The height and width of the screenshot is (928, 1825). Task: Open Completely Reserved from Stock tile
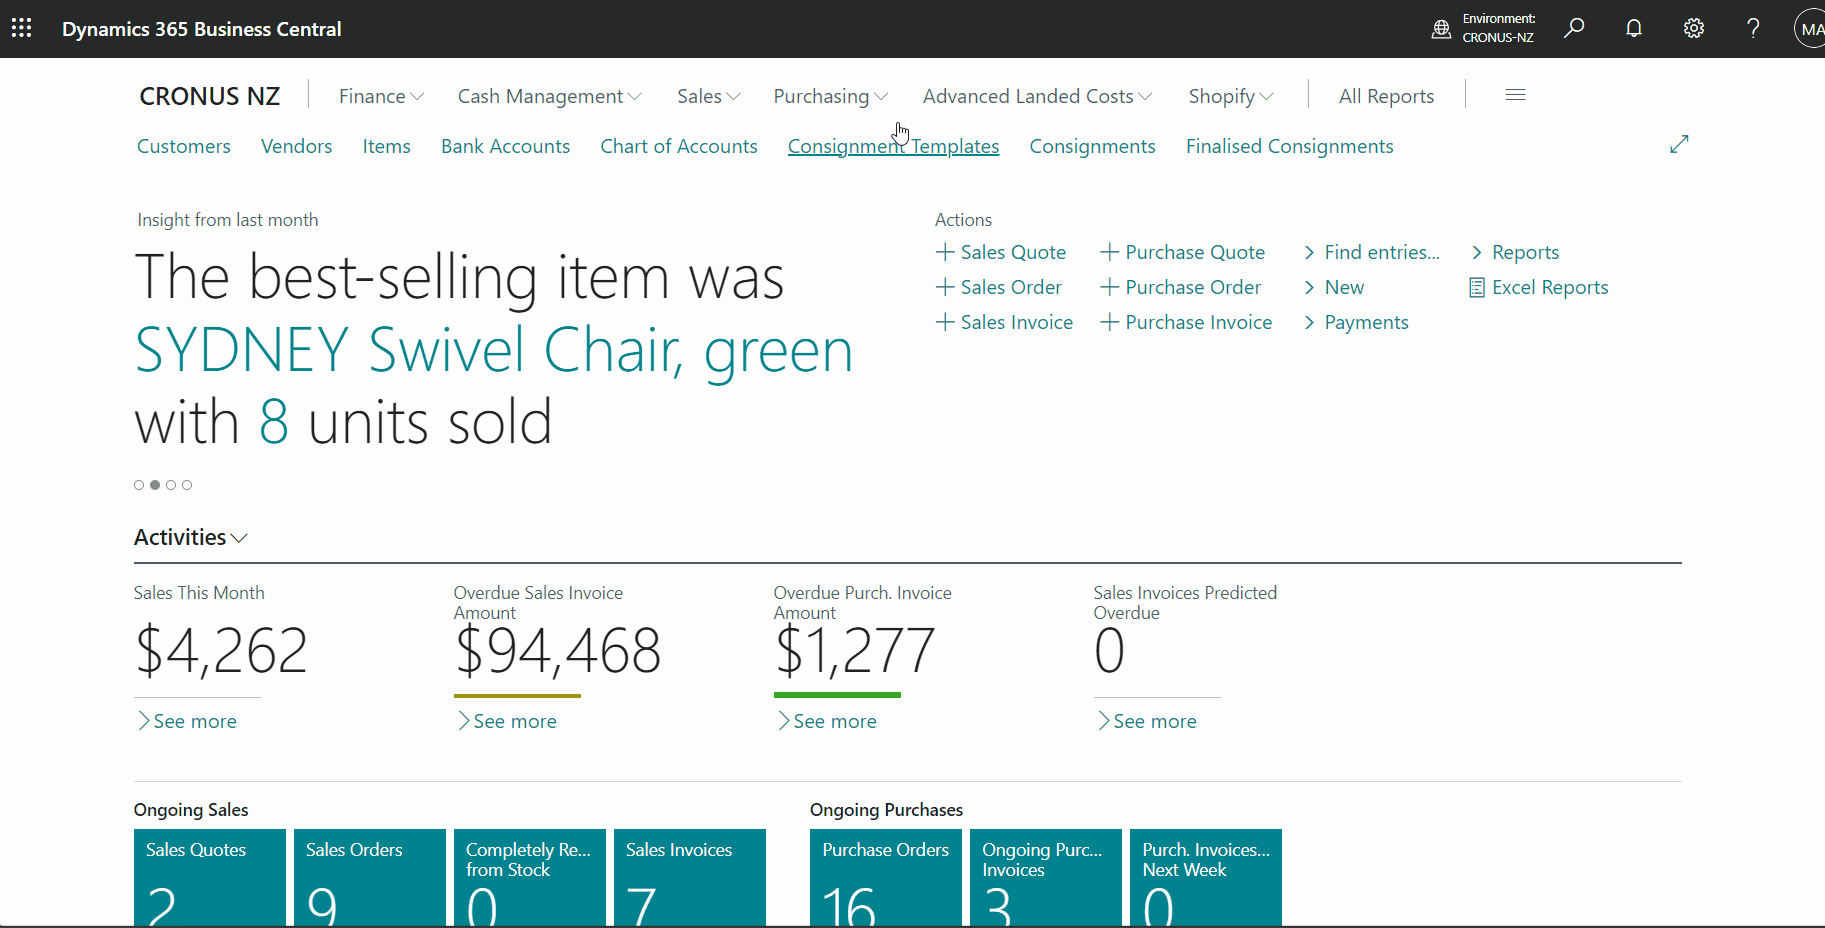[530, 877]
